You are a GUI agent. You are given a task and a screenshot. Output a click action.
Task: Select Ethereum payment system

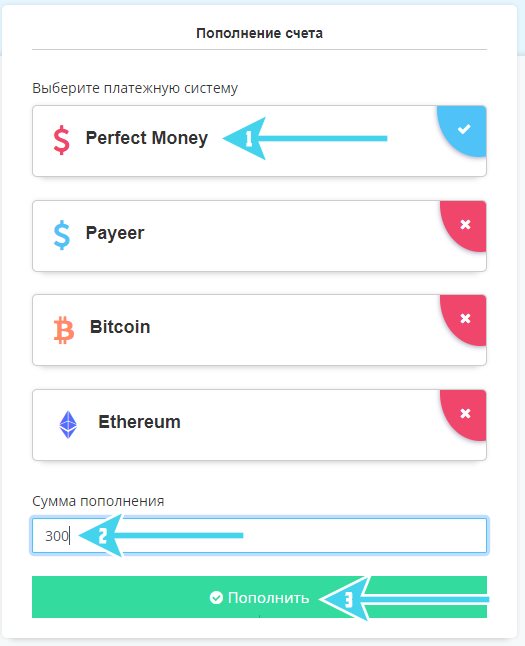tap(259, 425)
